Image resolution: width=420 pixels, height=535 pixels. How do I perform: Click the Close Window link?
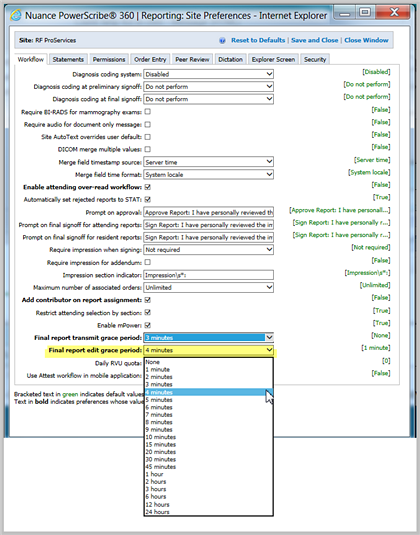pyautogui.click(x=366, y=40)
